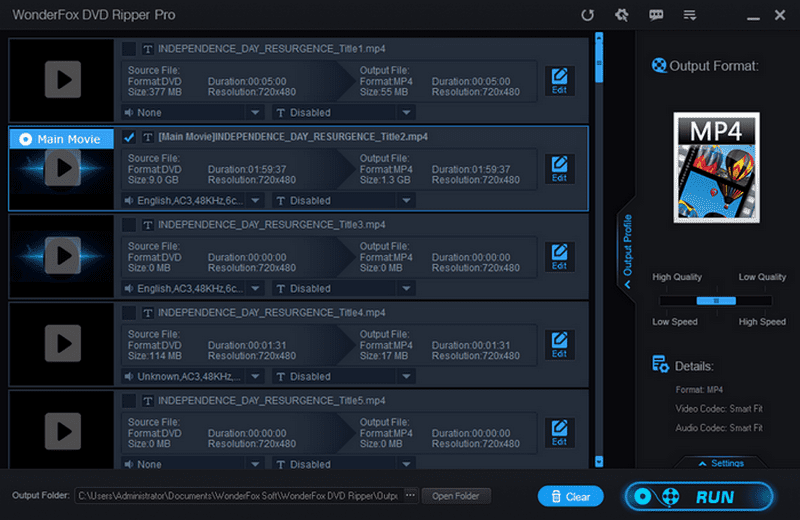
Task: Click filename INDEPENDENCE_DAY_RESURGENCE_Title4.mp4
Action: [271, 313]
